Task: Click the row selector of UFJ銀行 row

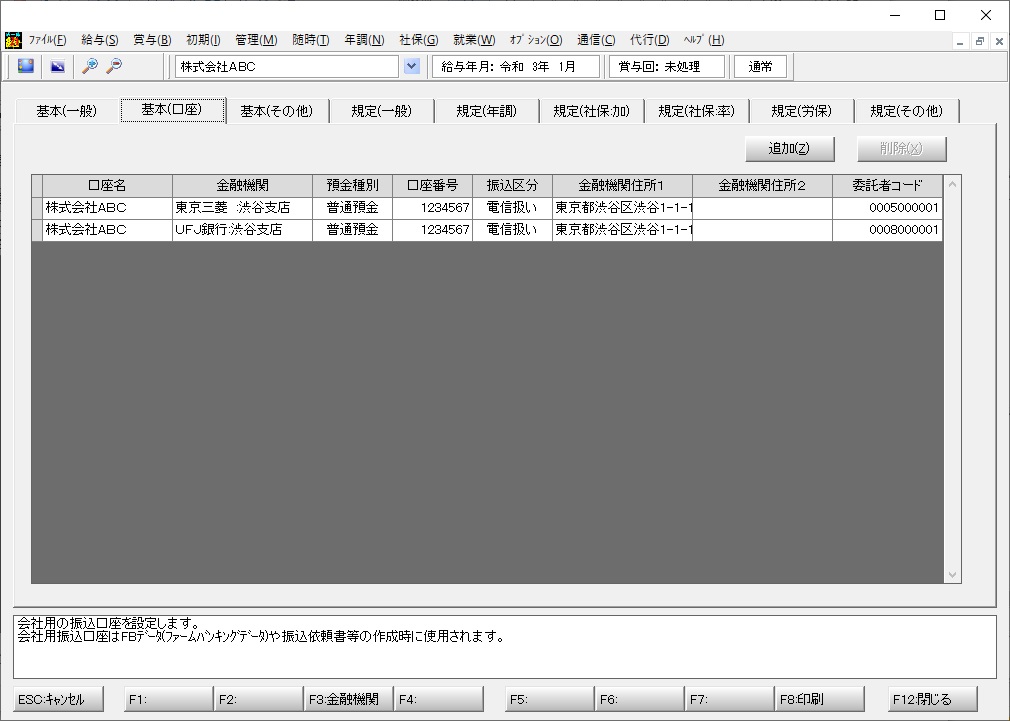Action: (x=37, y=230)
